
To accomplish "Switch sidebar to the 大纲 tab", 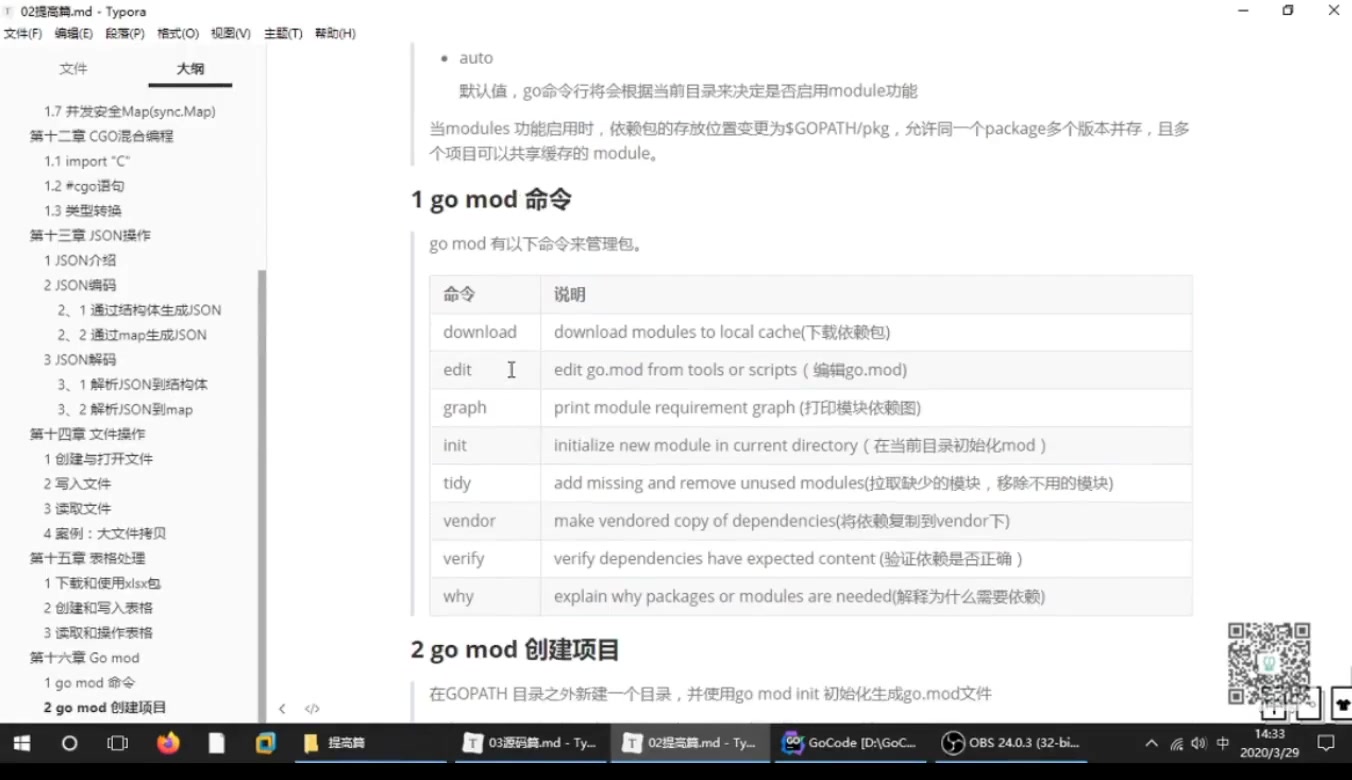I will [x=190, y=68].
